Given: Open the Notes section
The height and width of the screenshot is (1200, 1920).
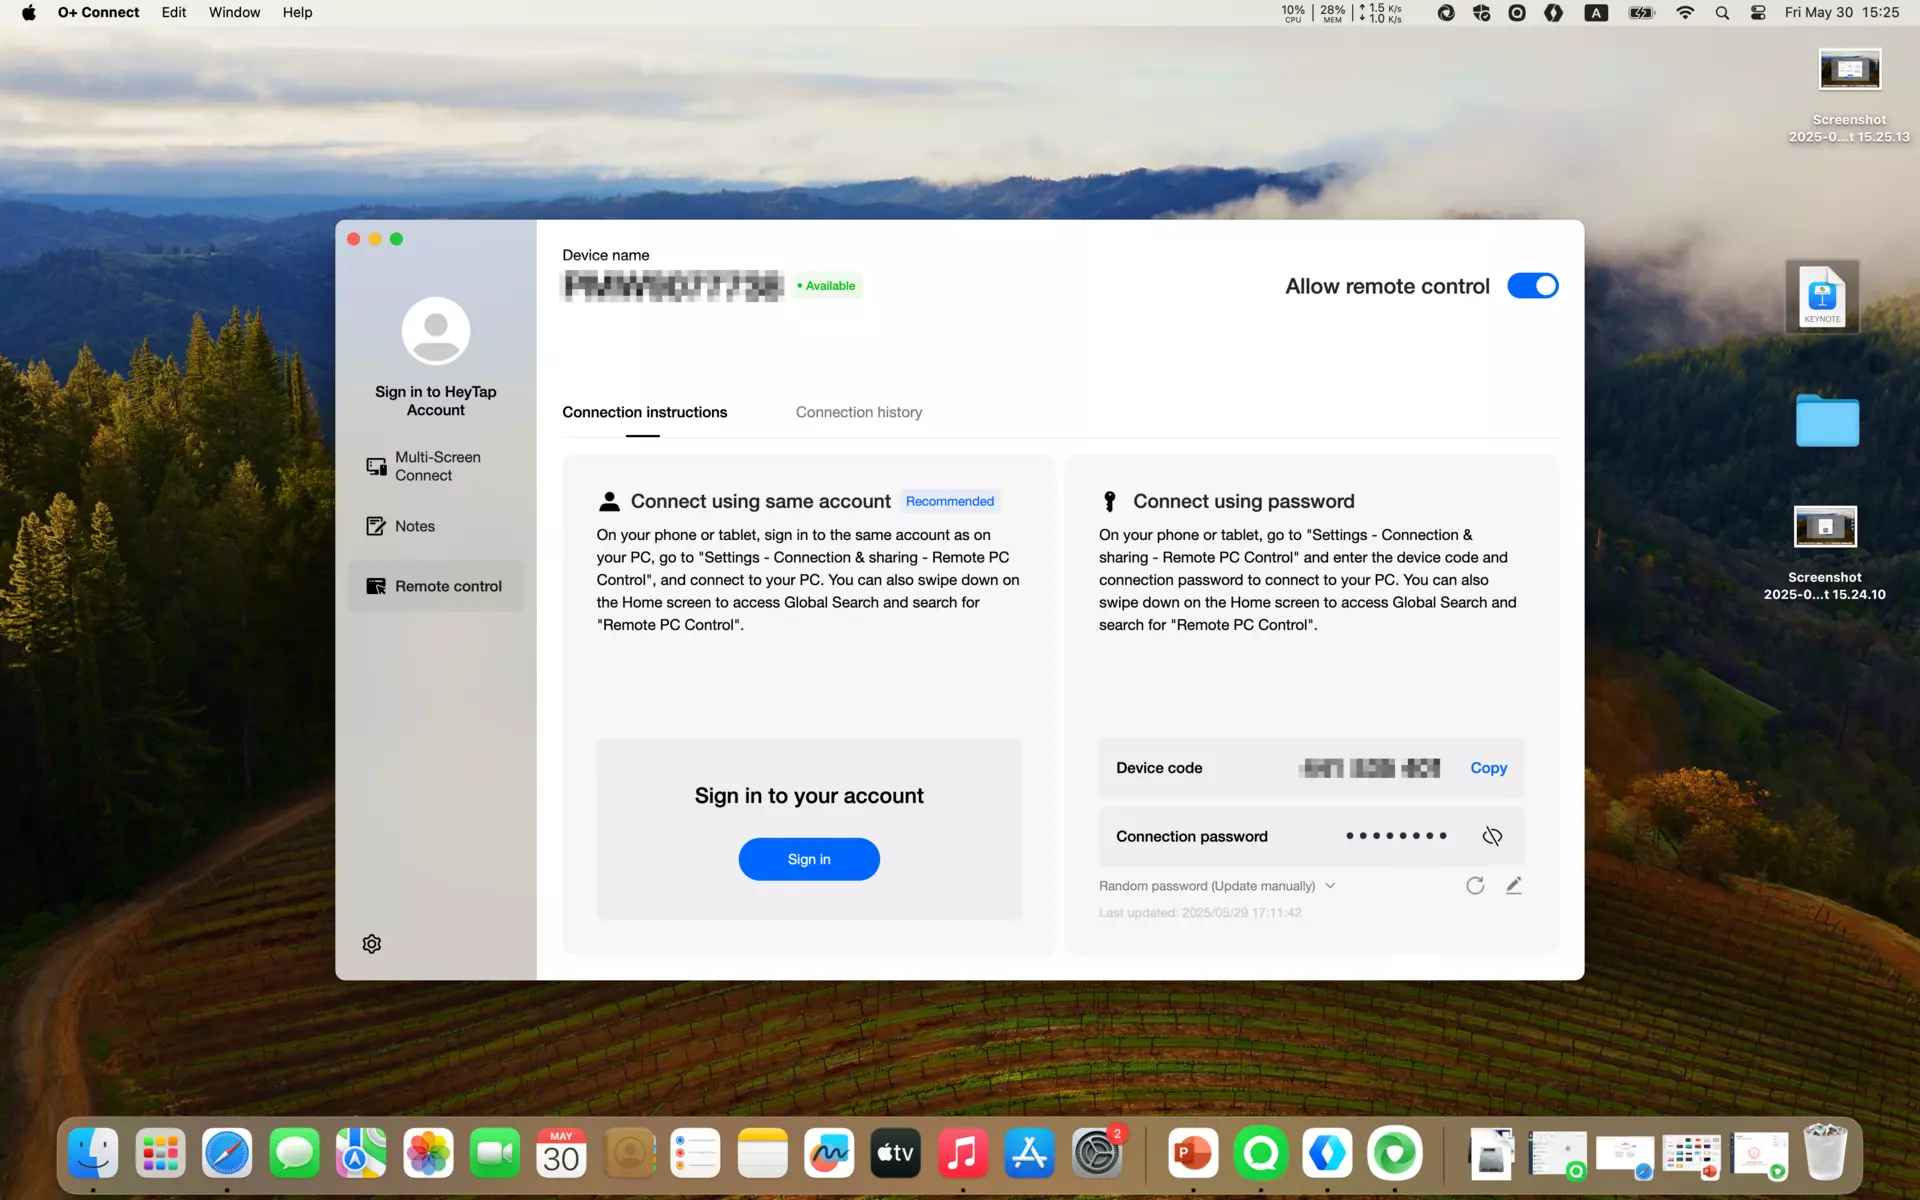Looking at the screenshot, I should tap(414, 526).
